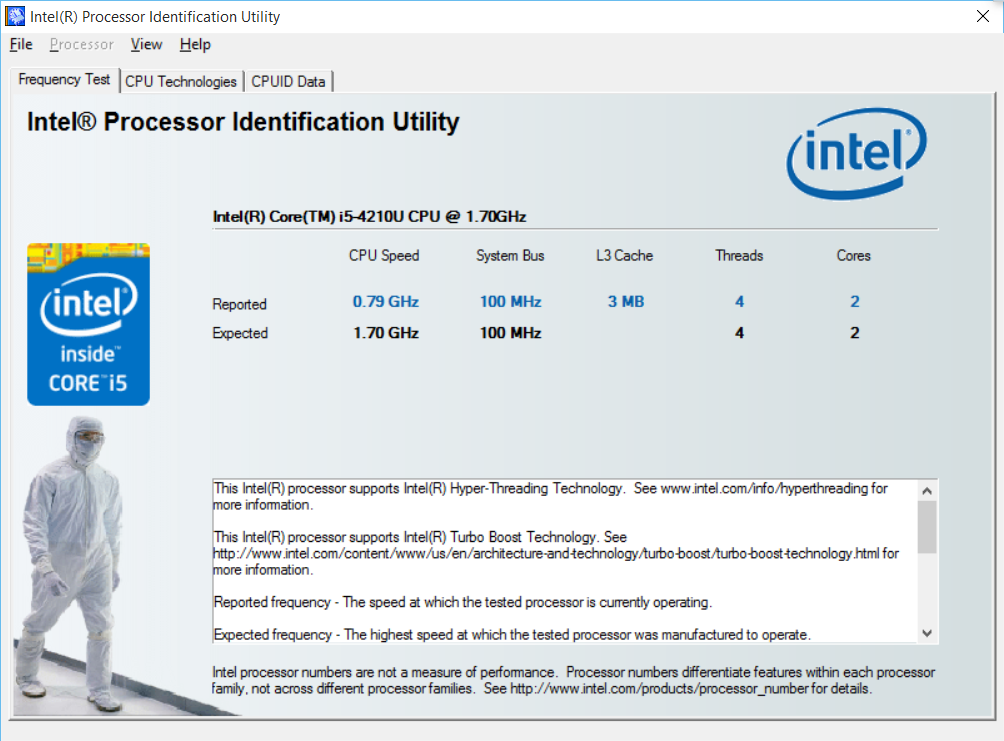This screenshot has width=1004, height=741.
Task: Click the reported CPU speed 0.79 GHz
Action: coord(385,302)
